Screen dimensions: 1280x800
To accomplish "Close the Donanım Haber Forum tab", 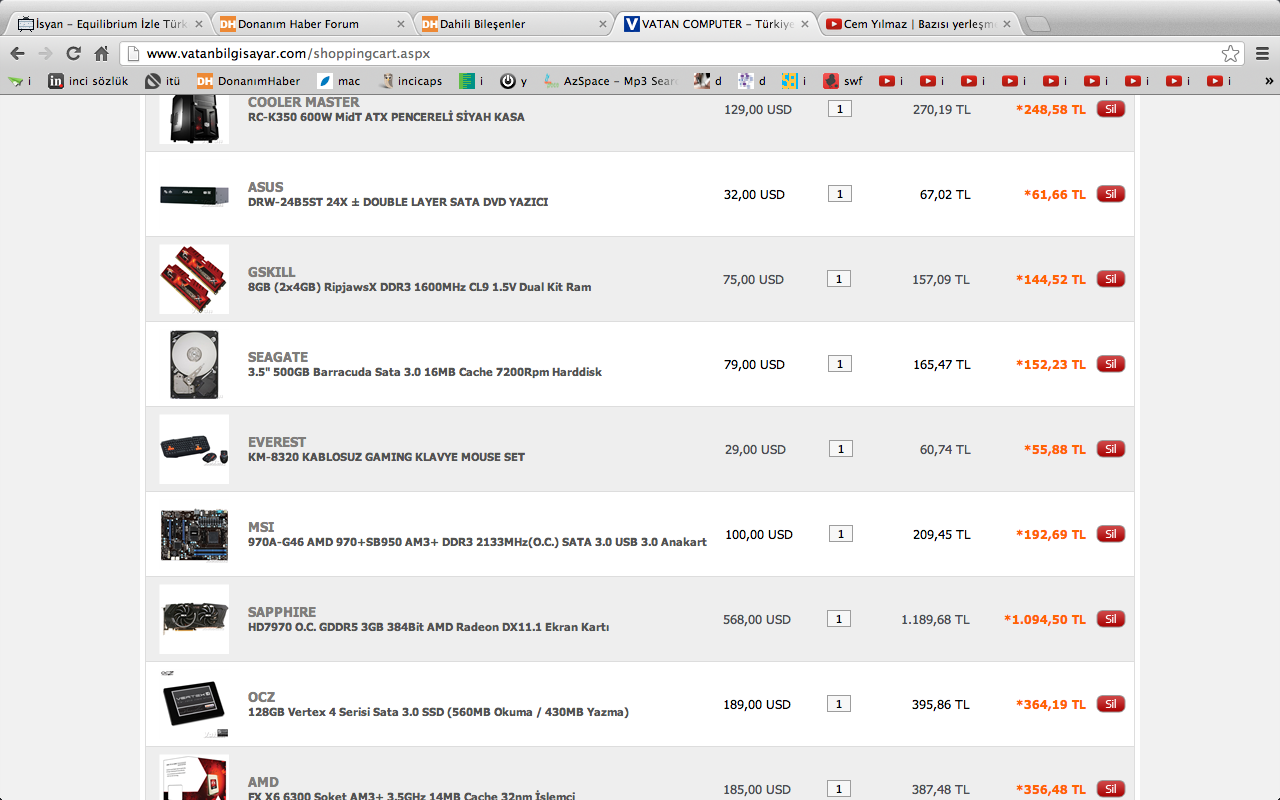I will coord(401,24).
